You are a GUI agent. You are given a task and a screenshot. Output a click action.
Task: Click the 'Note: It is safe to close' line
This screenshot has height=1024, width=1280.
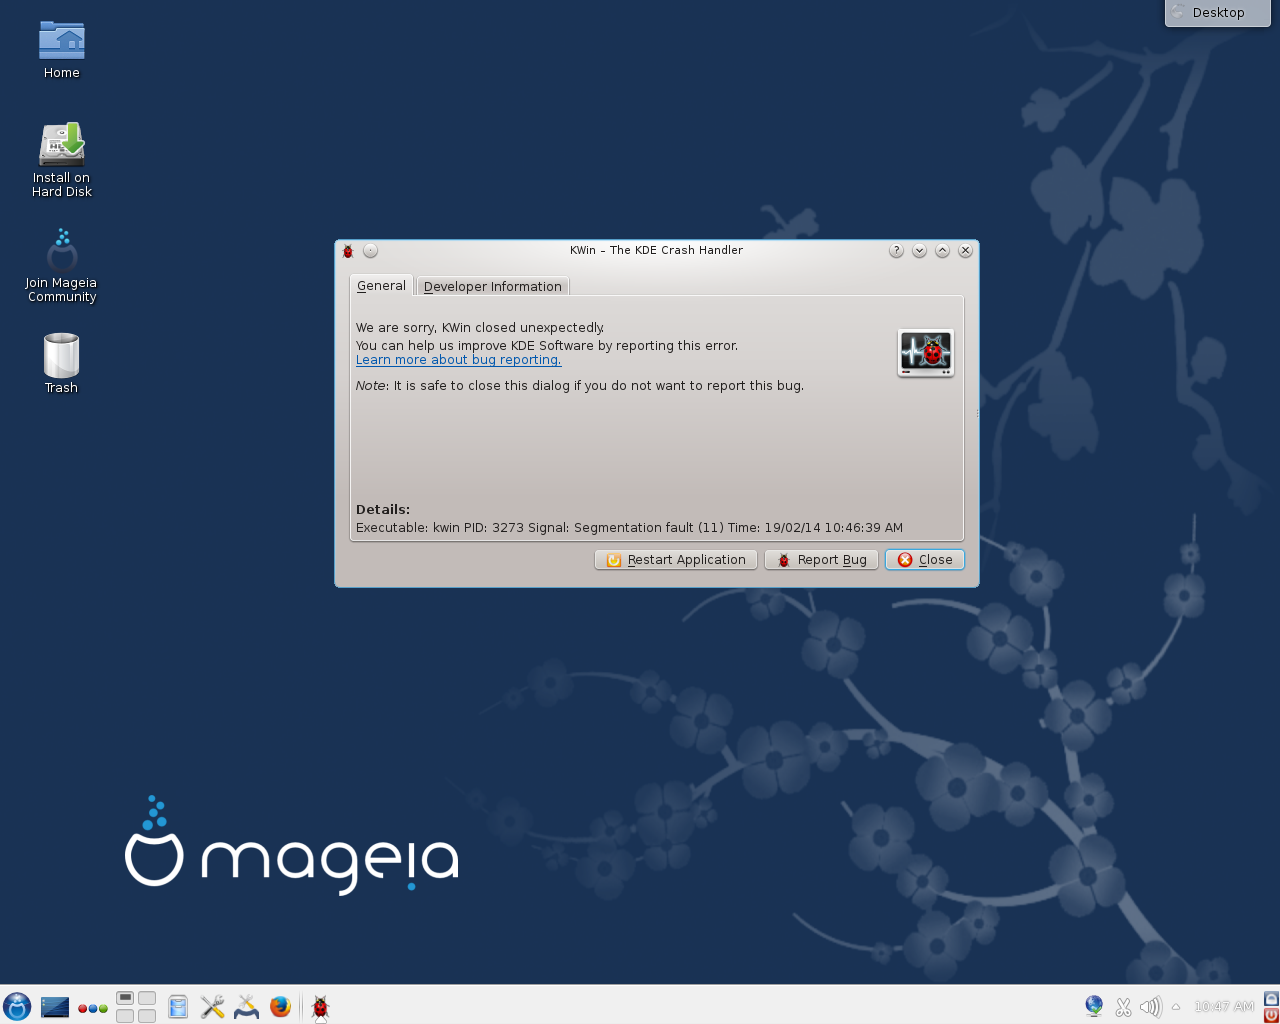[580, 386]
